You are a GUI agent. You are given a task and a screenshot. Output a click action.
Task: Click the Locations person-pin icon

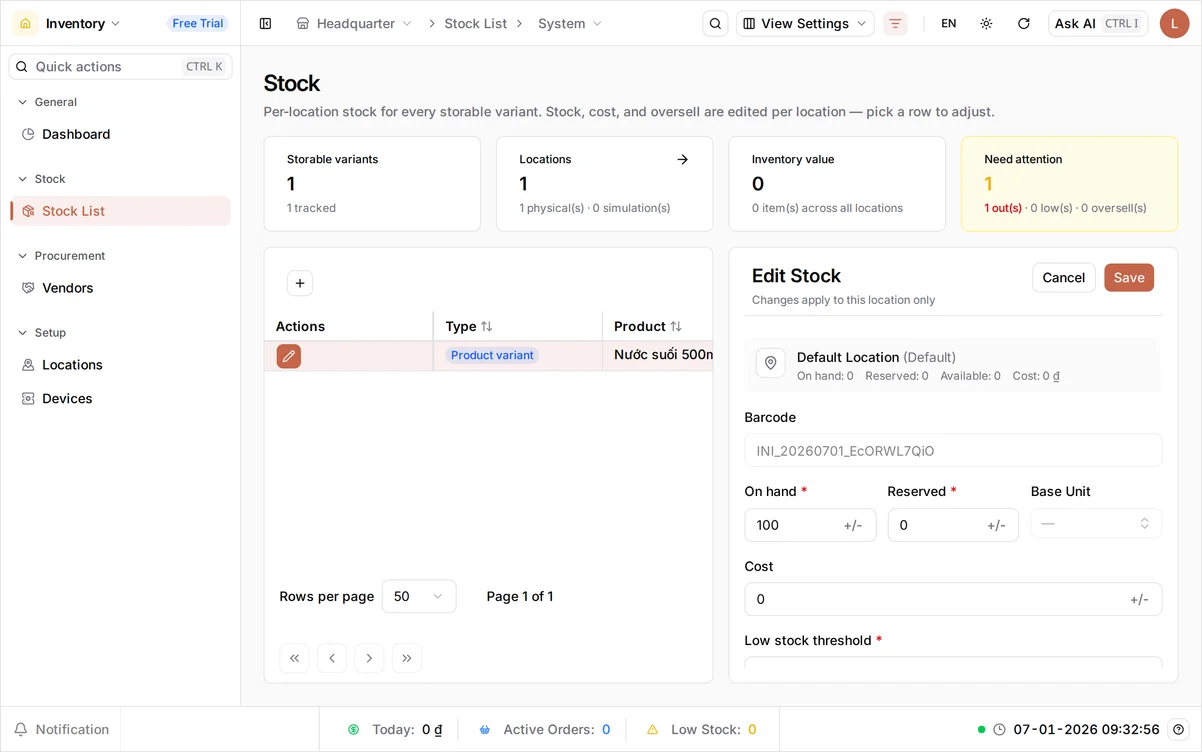28,365
